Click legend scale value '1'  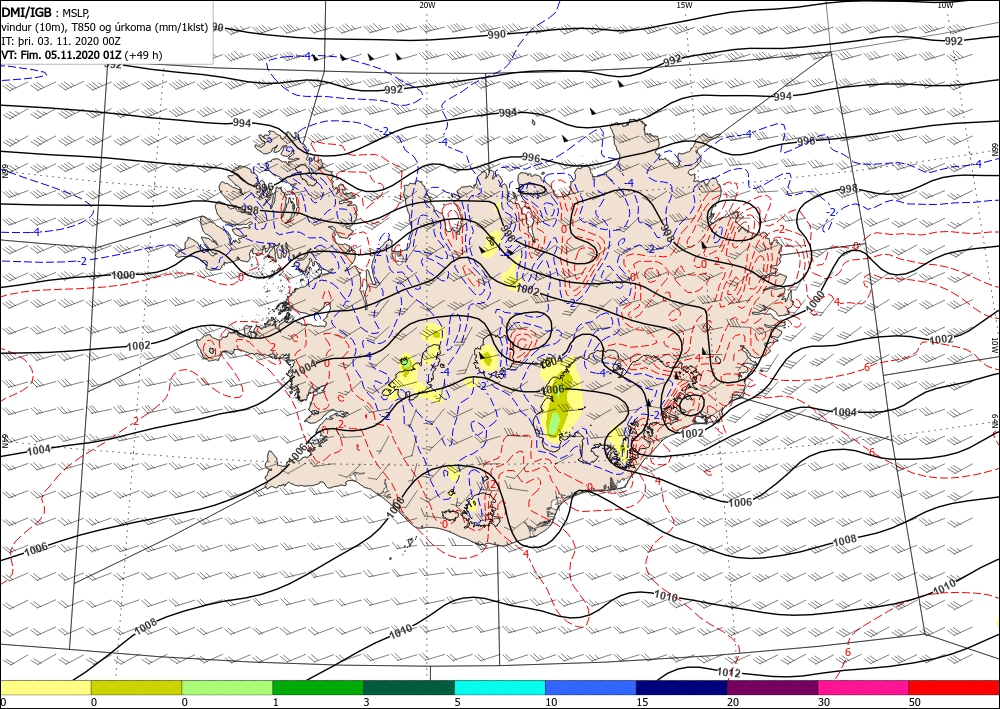point(276,702)
